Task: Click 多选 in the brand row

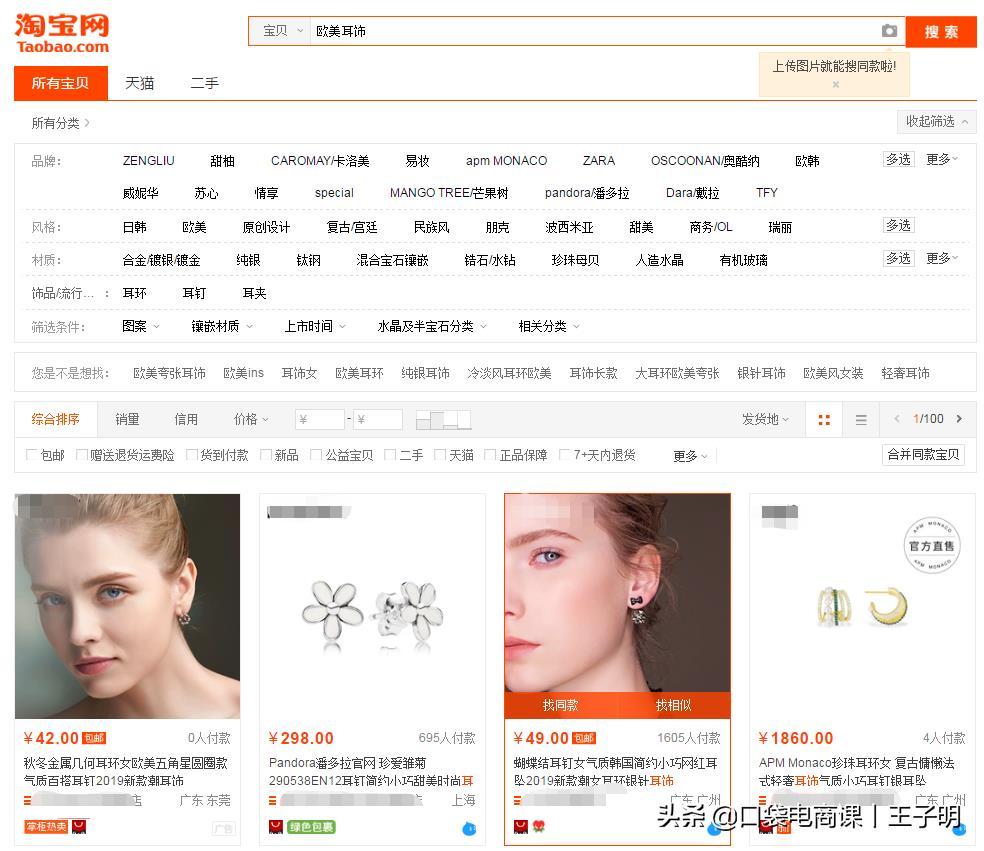Action: click(898, 159)
